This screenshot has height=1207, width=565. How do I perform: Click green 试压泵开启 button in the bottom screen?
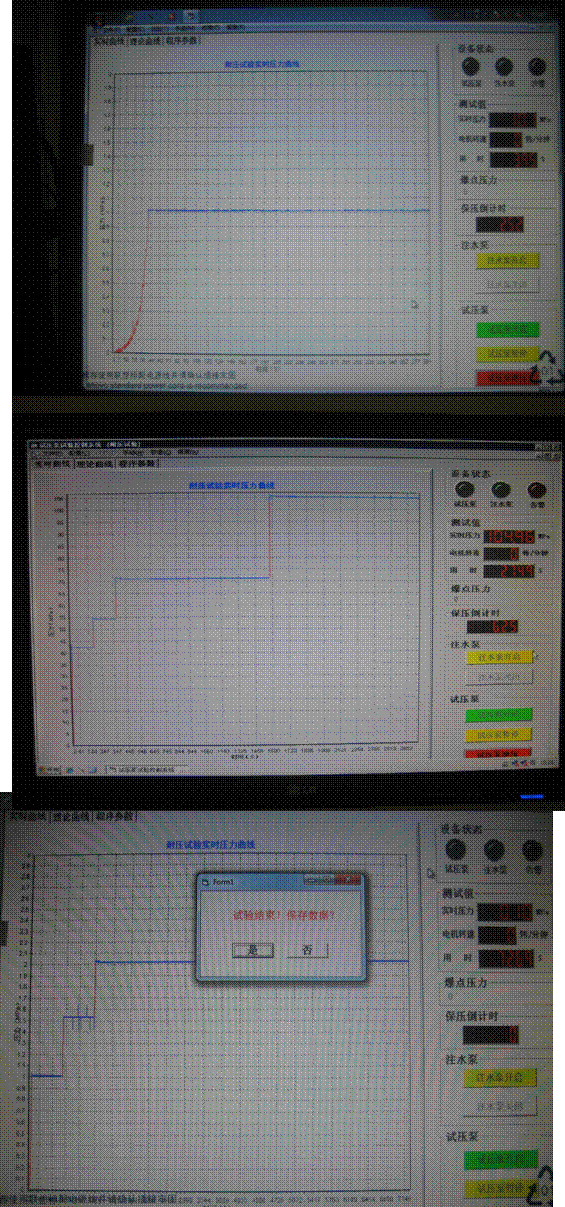tap(501, 1159)
